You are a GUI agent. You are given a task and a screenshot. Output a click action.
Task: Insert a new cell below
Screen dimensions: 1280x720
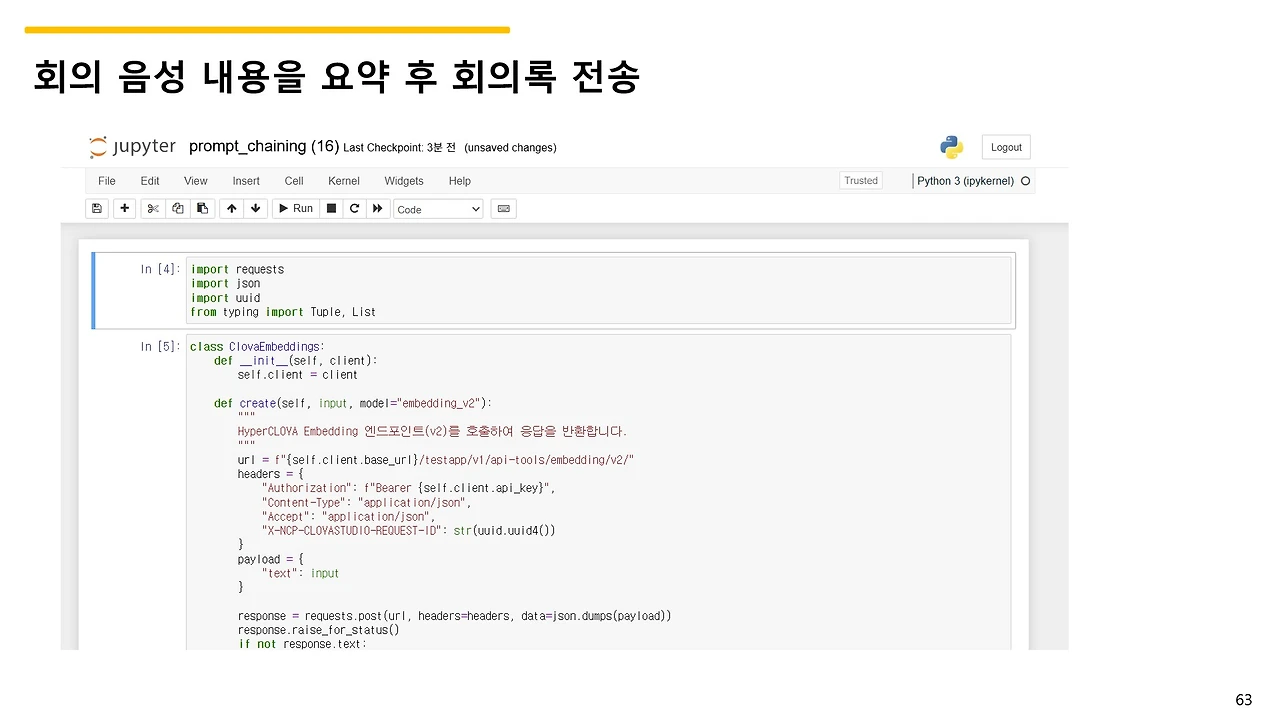point(124,208)
